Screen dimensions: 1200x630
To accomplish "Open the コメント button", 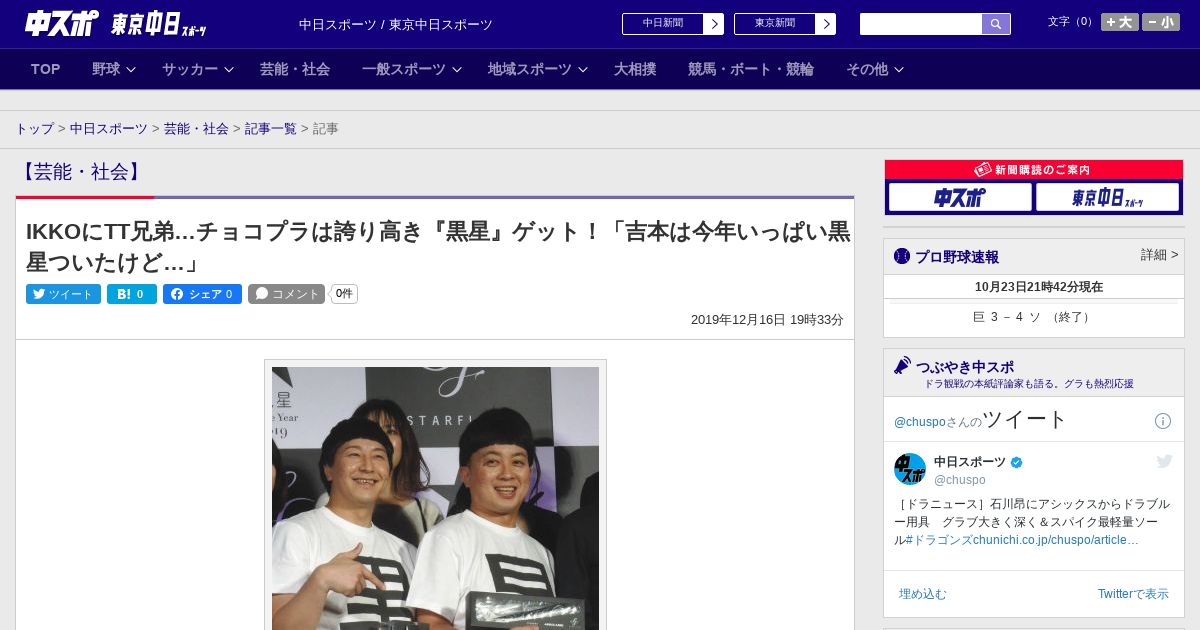I will 286,294.
